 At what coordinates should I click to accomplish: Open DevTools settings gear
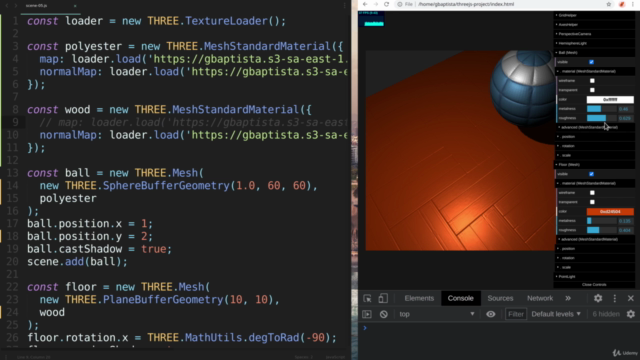(598, 298)
